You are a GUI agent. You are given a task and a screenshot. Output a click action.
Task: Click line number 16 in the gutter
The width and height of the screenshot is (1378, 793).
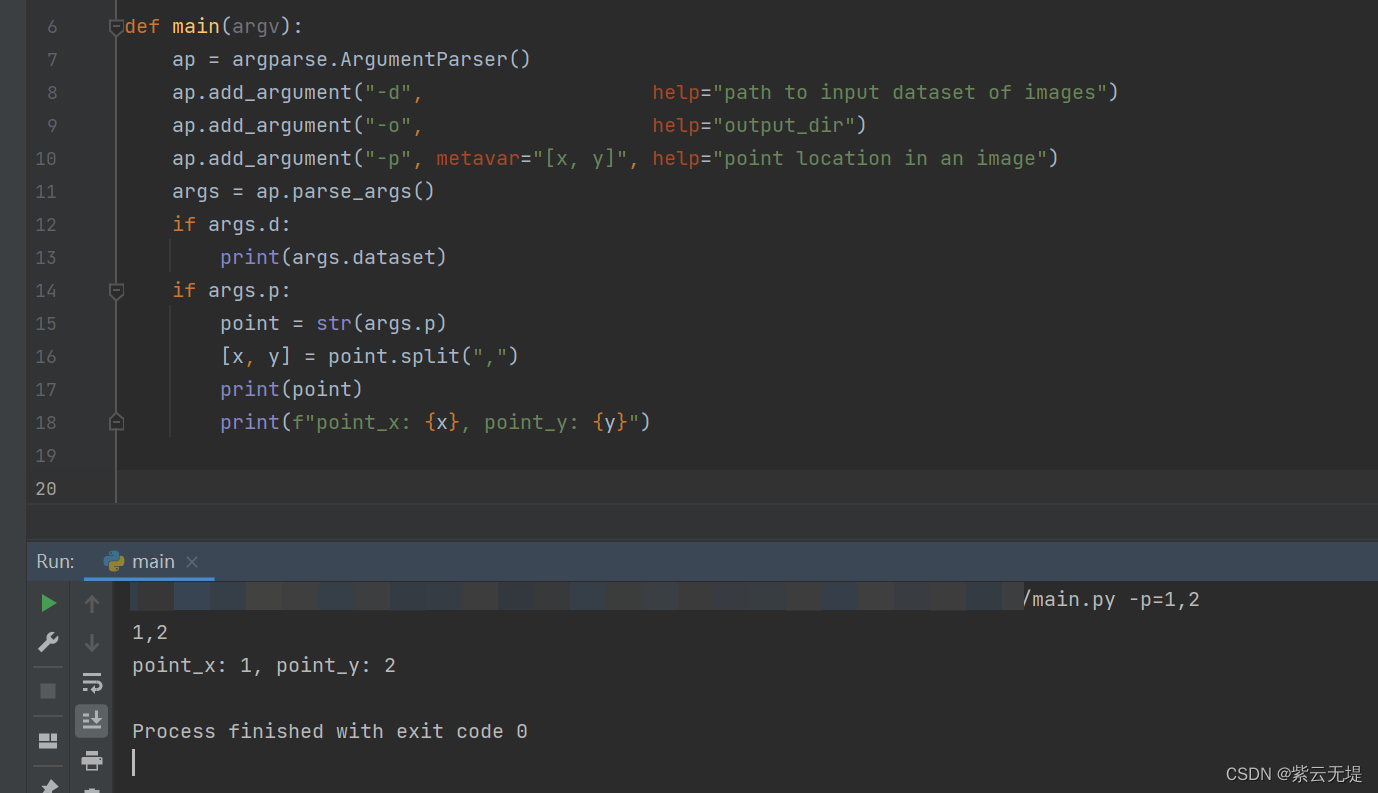46,357
